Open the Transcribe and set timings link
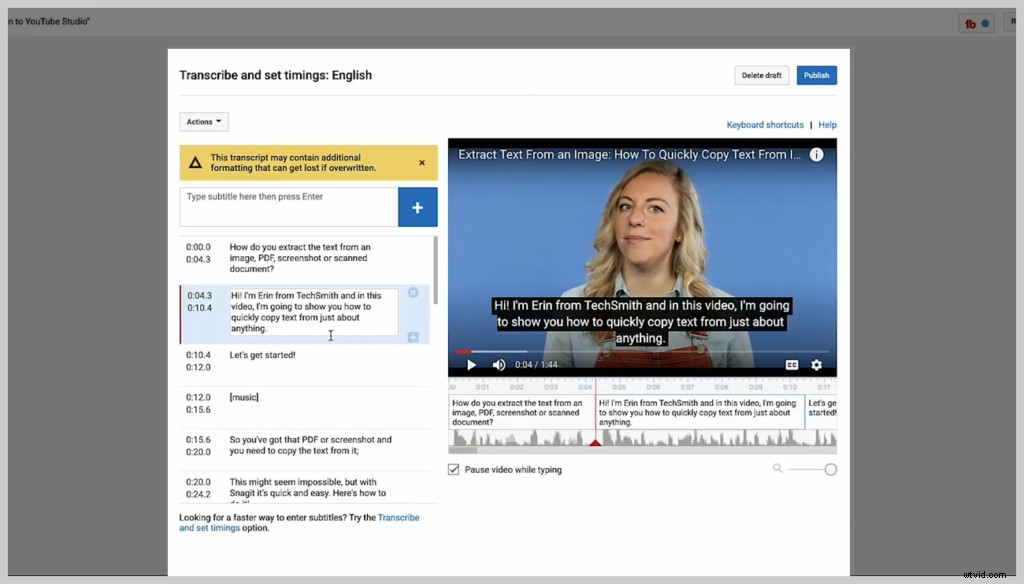Image resolution: width=1024 pixels, height=584 pixels. (399, 517)
